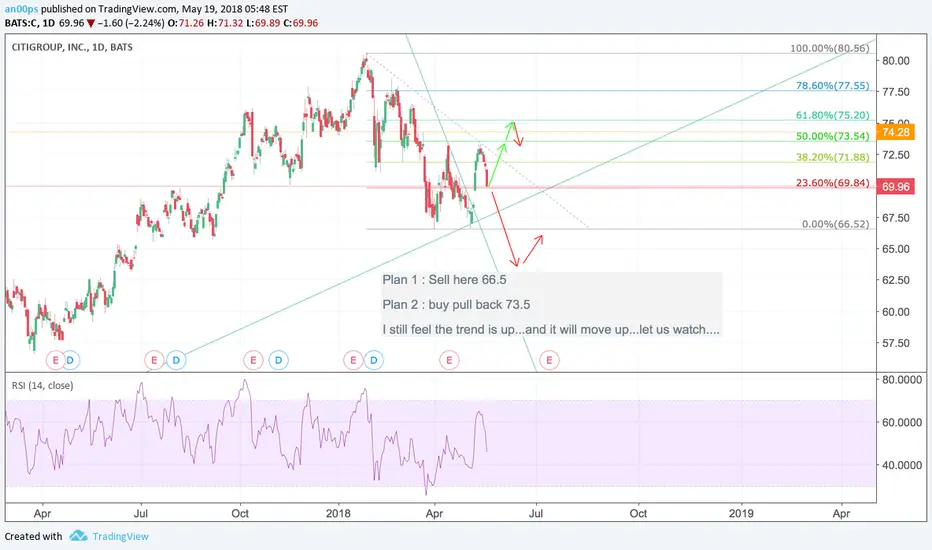This screenshot has height=550, width=932.
Task: Click the 38.20%(71.88) Fibonacci label
Action: tap(833, 157)
